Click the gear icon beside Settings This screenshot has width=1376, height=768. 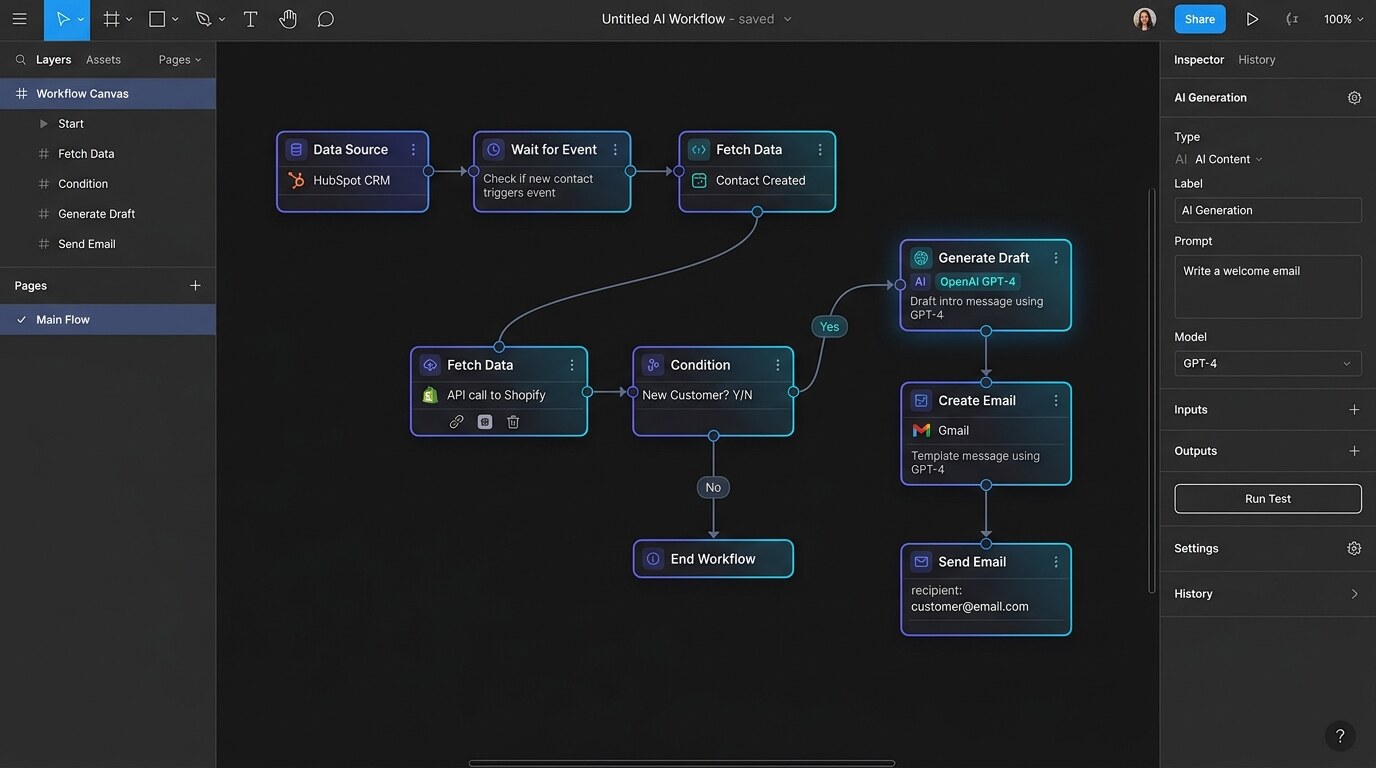pyautogui.click(x=1354, y=549)
